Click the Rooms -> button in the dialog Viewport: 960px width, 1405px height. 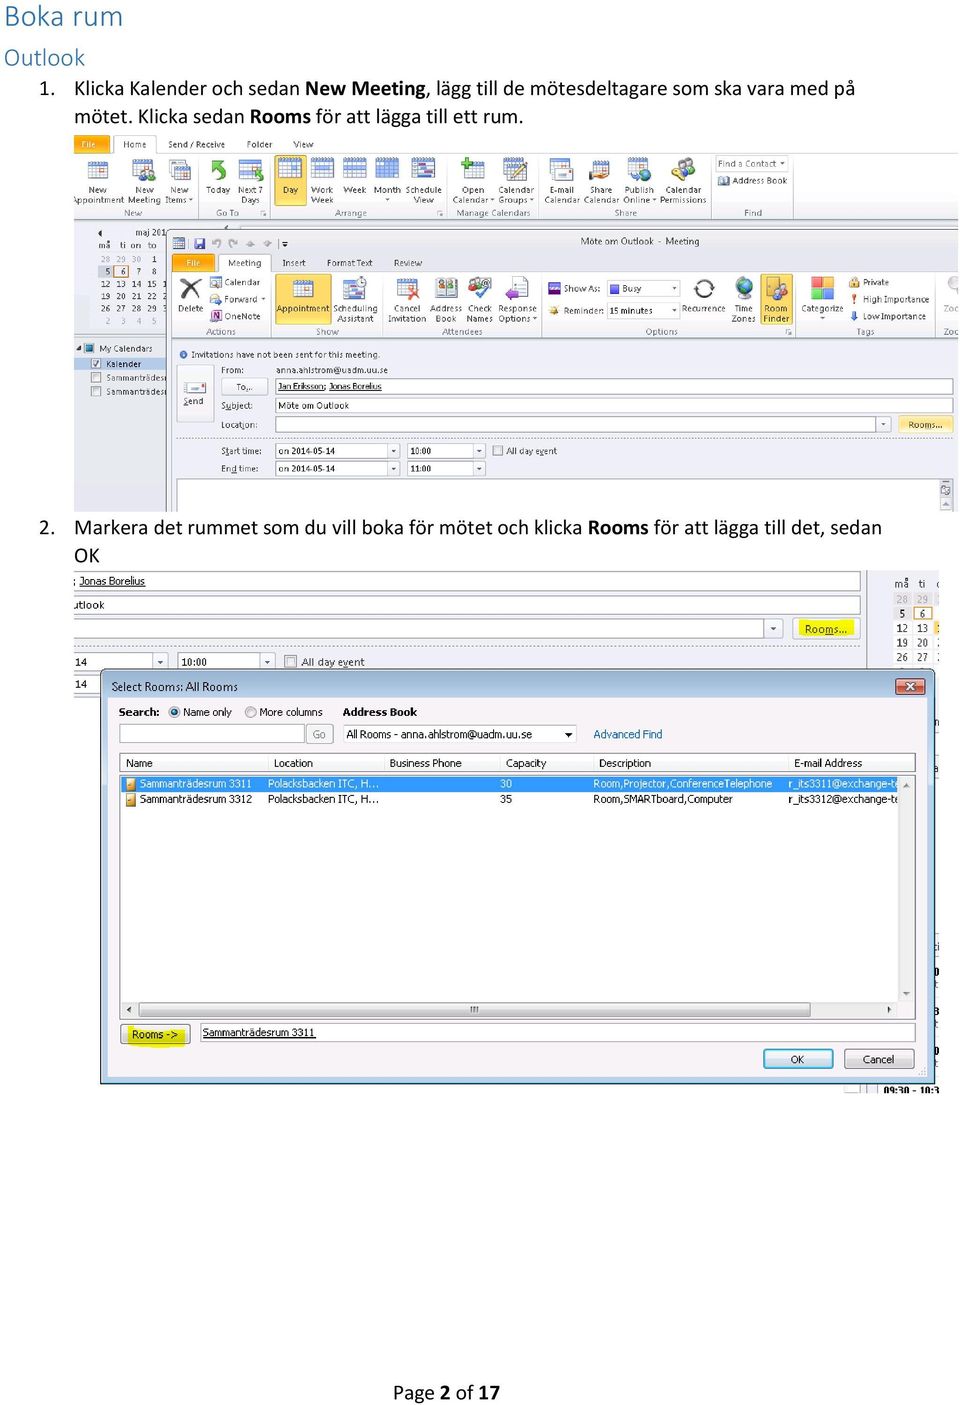pos(155,1034)
